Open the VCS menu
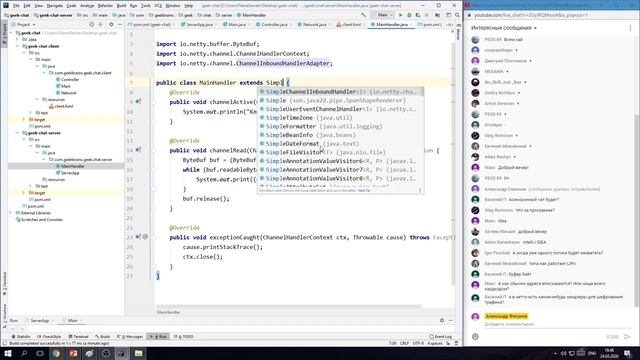 158,6
